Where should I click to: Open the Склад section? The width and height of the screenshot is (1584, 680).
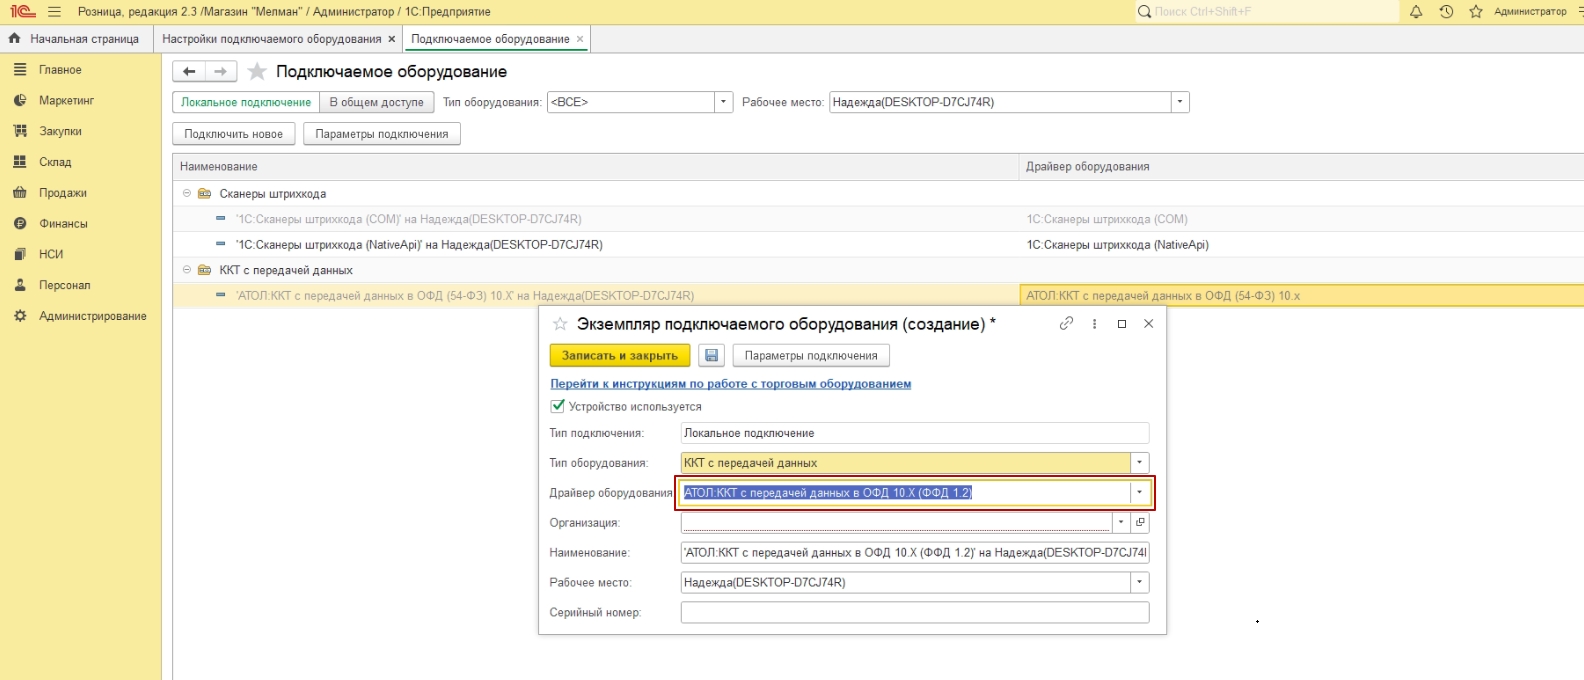click(x=55, y=162)
